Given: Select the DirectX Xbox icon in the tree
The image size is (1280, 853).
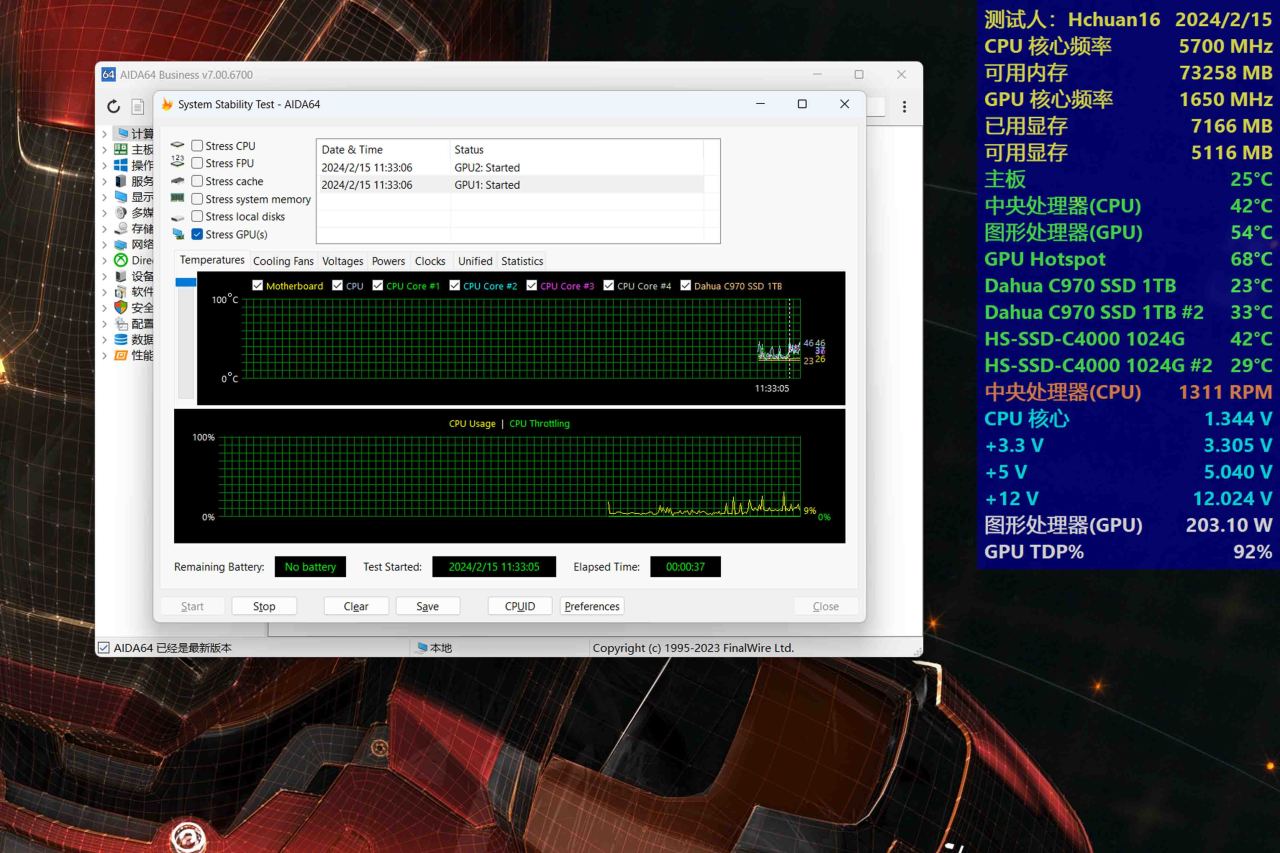Looking at the screenshot, I should pyautogui.click(x=121, y=260).
